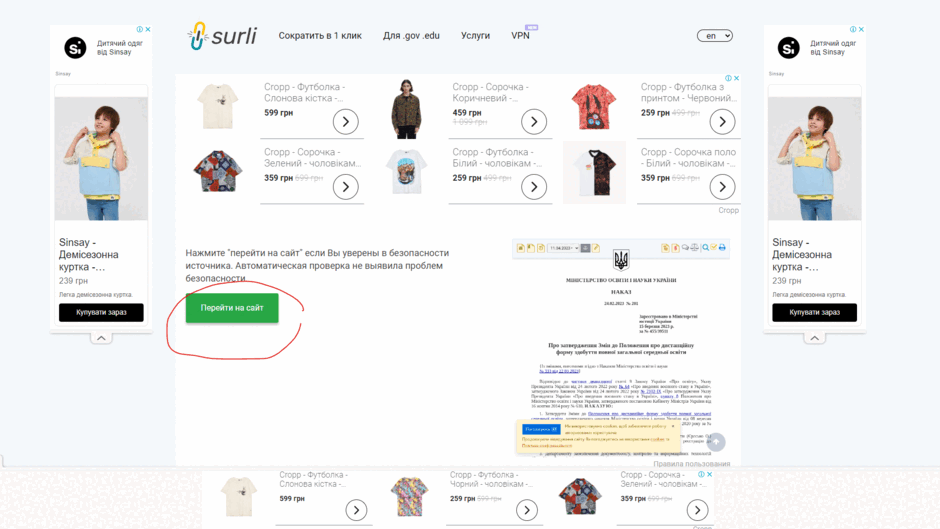Viewport: 940px width, 529px height.
Task: Click arrow for Сорочка Коричневий 459 грн
Action: (x=534, y=122)
